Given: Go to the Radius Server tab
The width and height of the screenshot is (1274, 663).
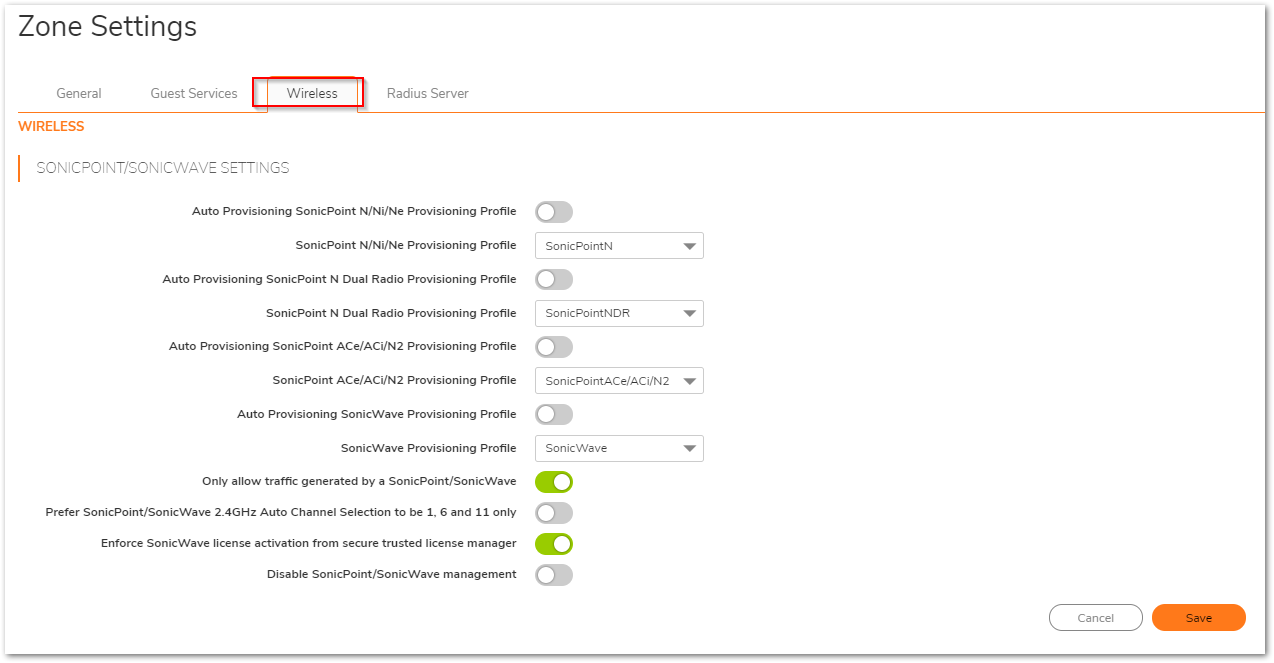Looking at the screenshot, I should [x=428, y=94].
